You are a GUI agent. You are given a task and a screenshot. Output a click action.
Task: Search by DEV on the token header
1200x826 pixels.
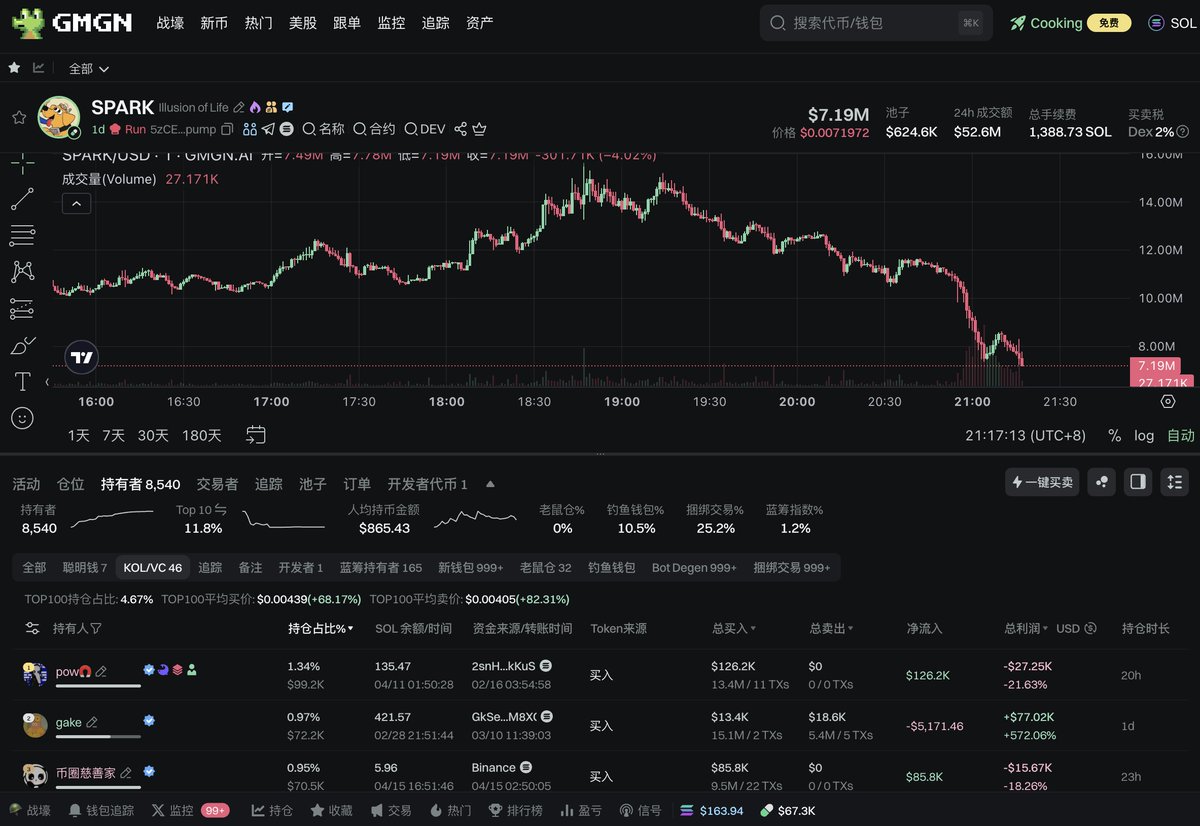tap(425, 129)
